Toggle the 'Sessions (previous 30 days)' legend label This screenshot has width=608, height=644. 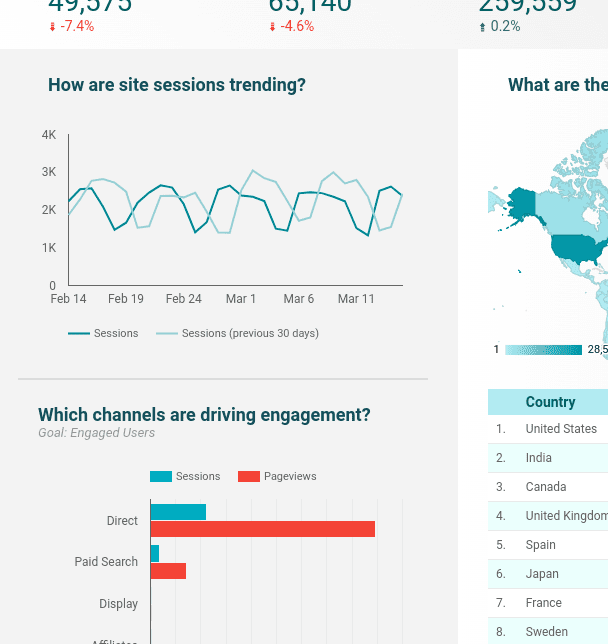(x=250, y=333)
